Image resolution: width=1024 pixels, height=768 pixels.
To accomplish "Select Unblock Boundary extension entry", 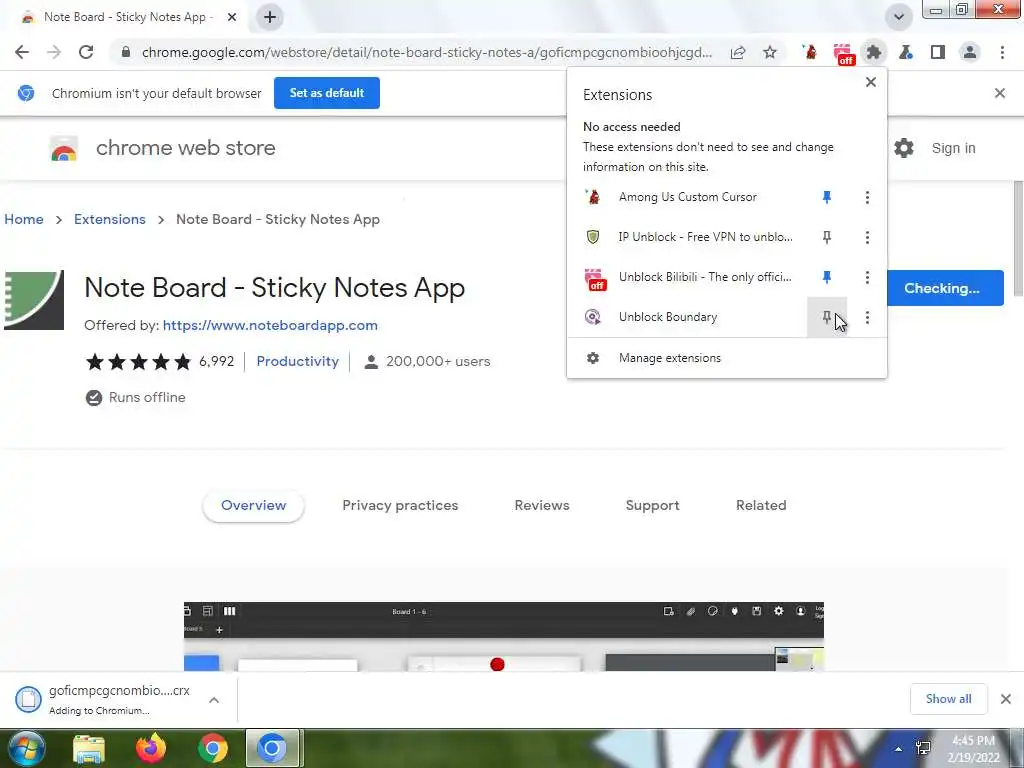I will 688,317.
